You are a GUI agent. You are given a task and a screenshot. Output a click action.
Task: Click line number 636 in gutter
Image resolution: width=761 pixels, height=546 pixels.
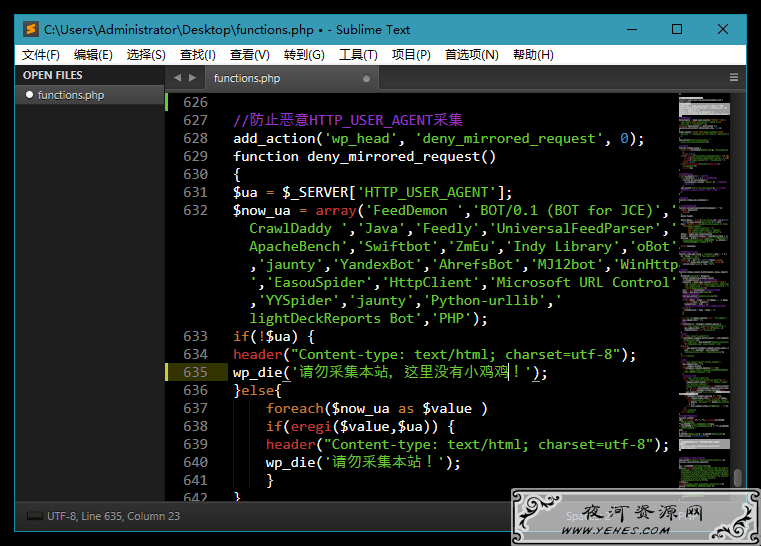(x=195, y=390)
